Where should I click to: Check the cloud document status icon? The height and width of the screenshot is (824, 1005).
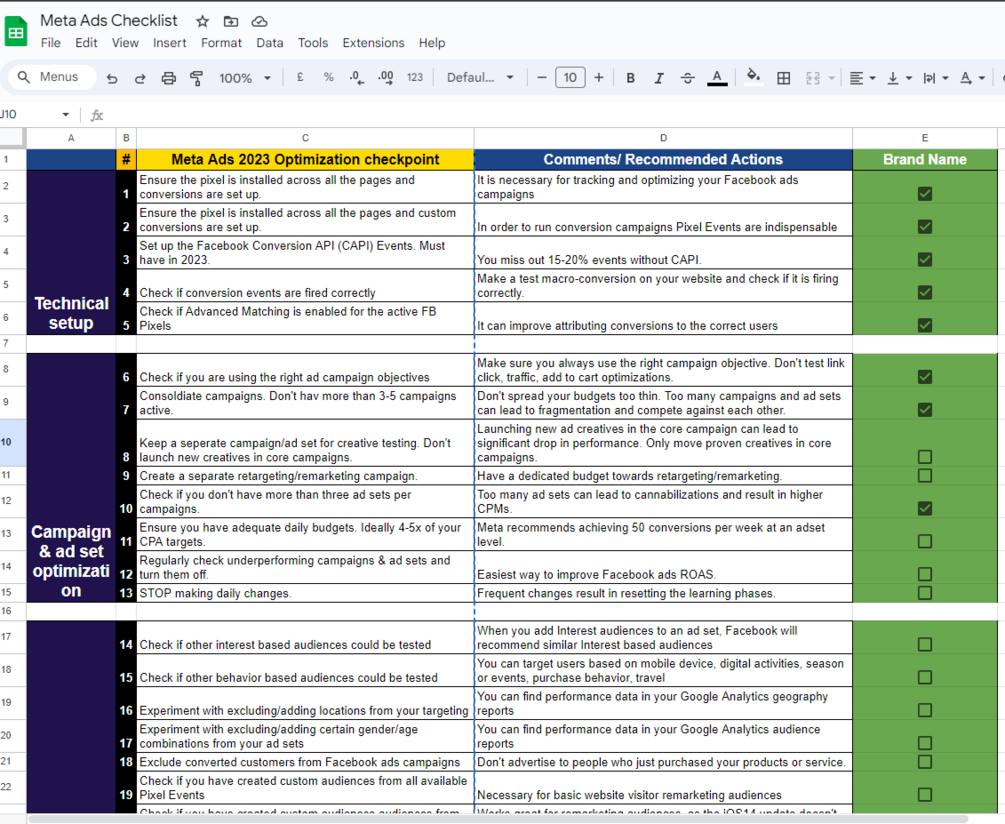click(259, 22)
